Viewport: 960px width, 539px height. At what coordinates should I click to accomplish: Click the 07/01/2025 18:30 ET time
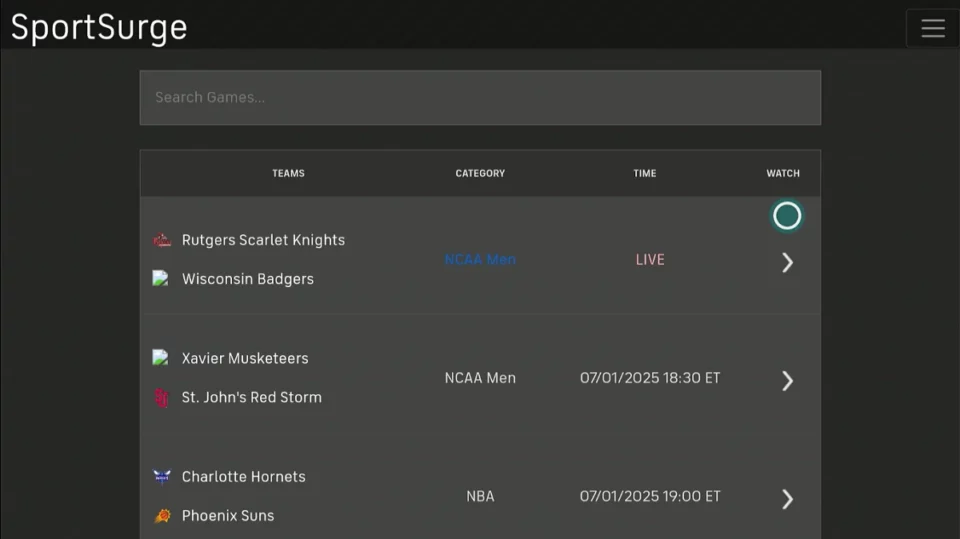click(650, 378)
